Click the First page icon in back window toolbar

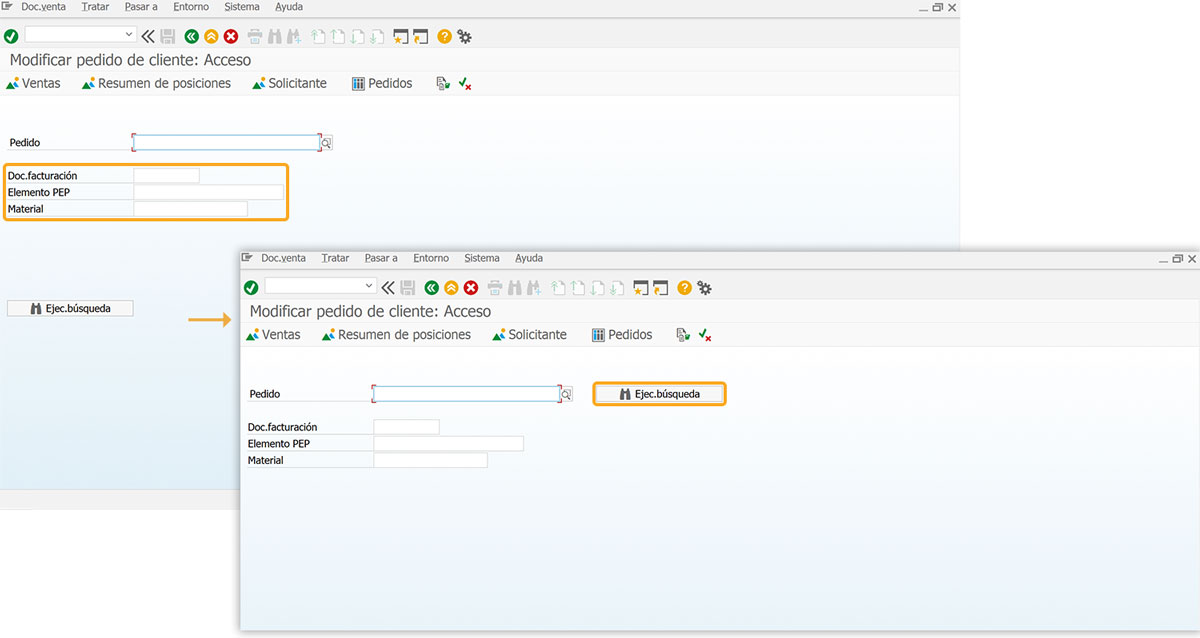pos(319,36)
